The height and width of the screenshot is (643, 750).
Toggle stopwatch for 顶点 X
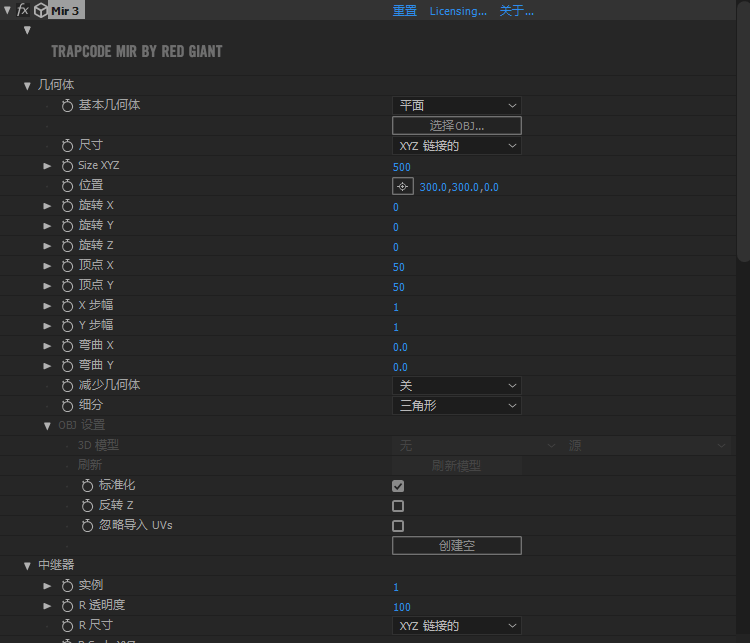point(67,266)
